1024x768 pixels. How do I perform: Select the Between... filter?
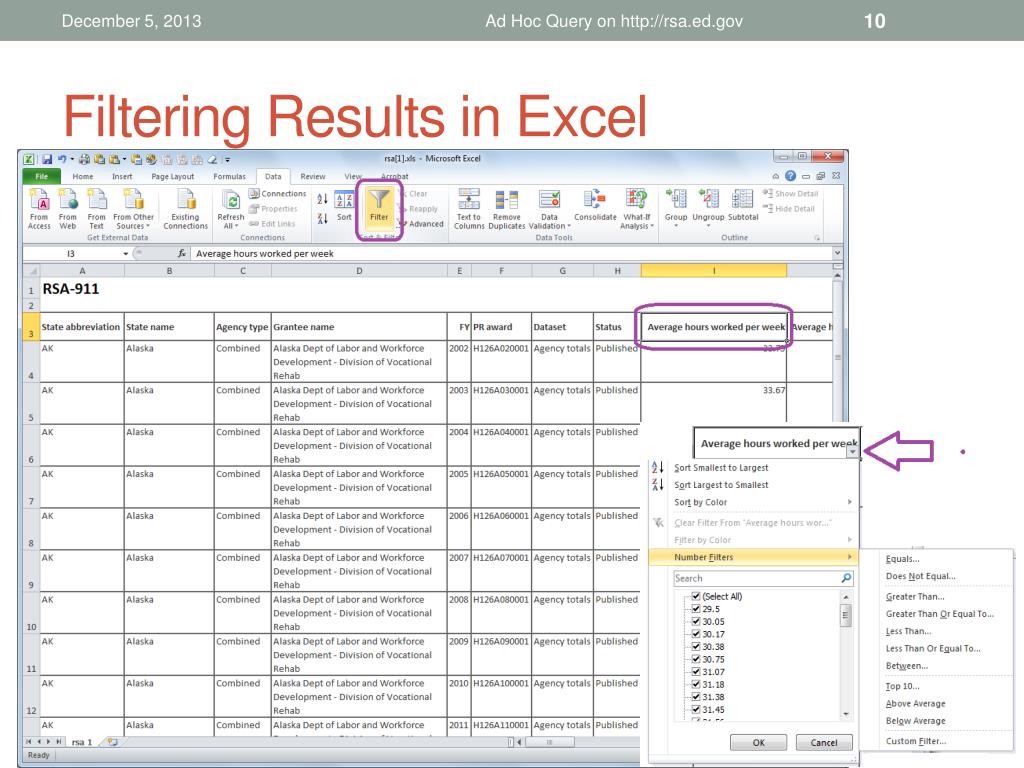click(907, 665)
